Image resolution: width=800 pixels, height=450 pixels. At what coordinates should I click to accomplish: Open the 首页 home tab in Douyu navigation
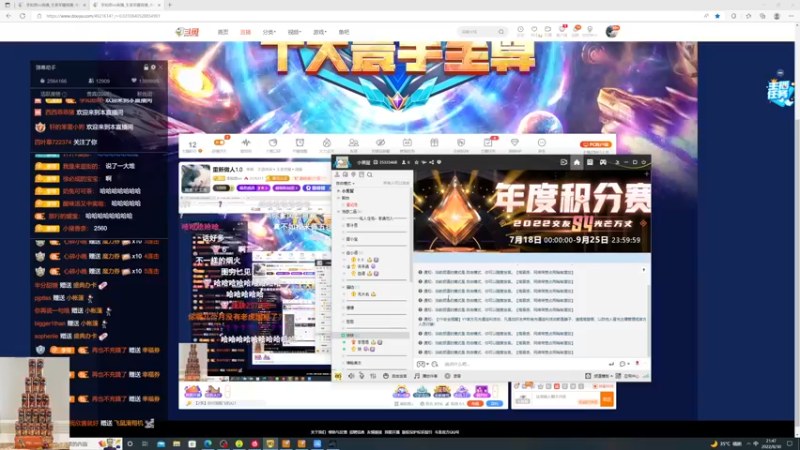point(223,32)
